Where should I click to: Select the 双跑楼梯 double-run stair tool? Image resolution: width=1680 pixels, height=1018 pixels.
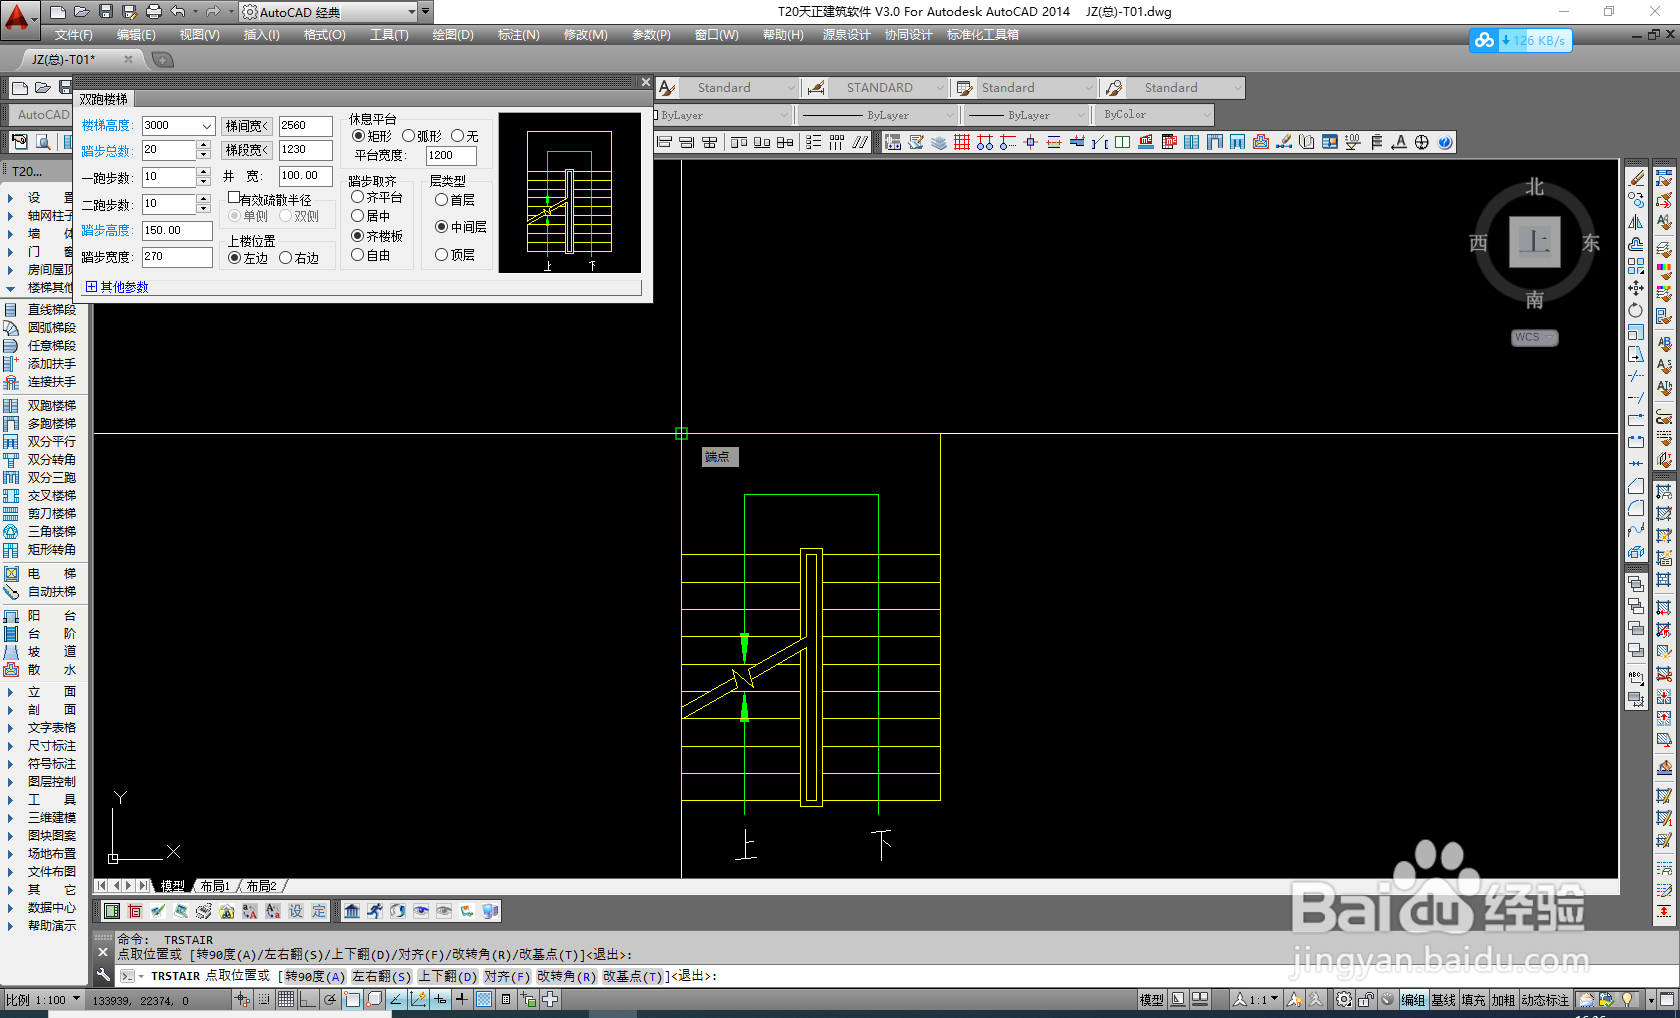coord(40,406)
